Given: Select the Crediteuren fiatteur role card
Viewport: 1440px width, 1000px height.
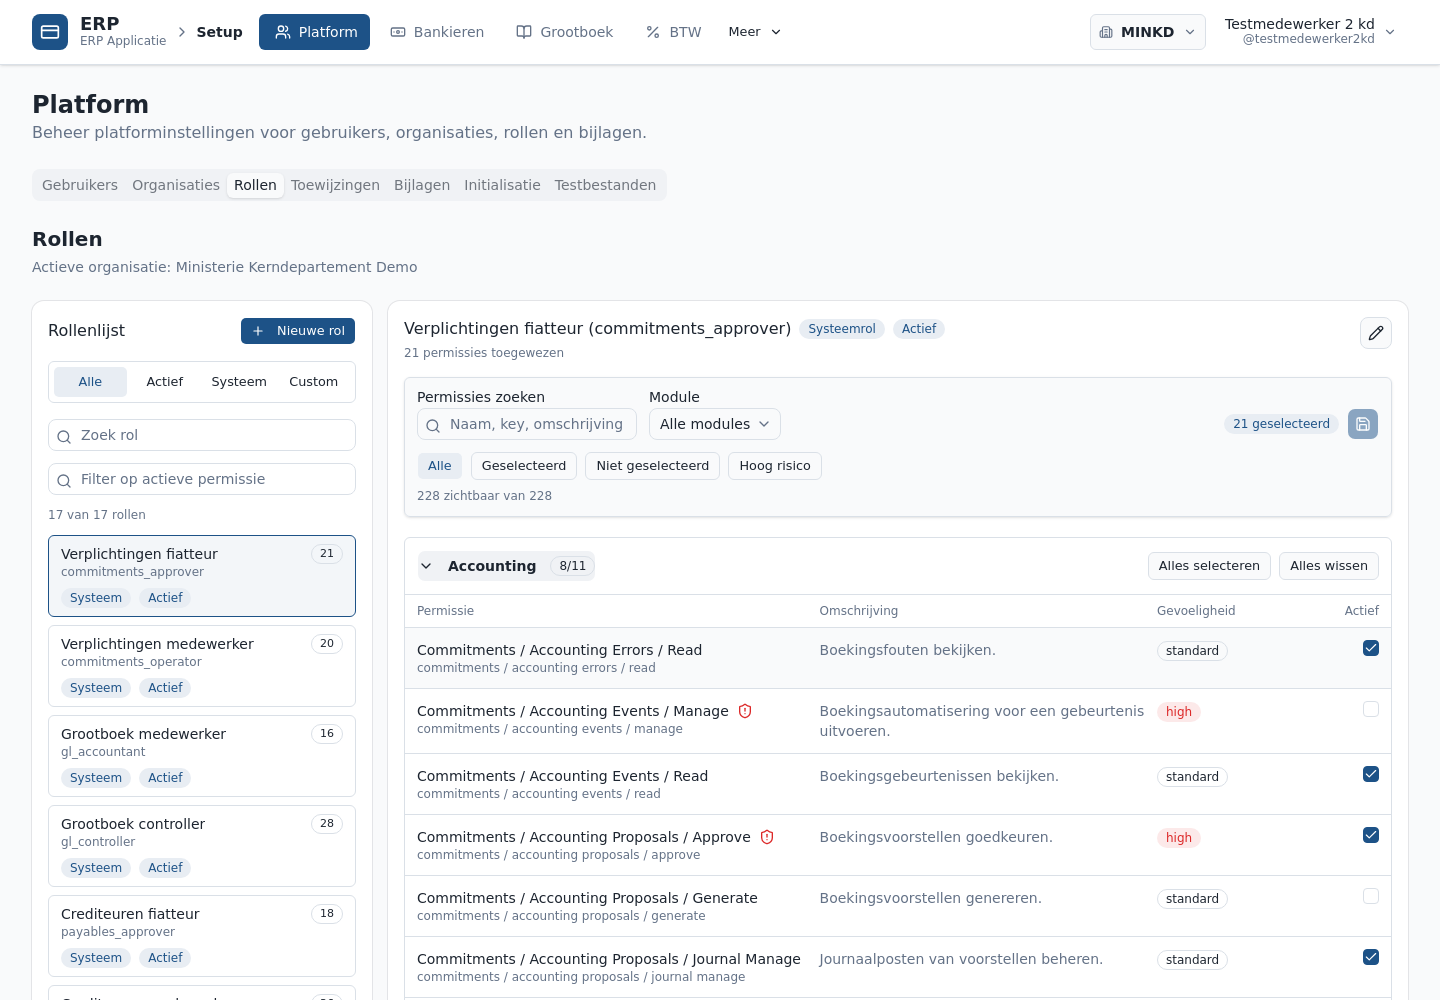Looking at the screenshot, I should click(202, 936).
